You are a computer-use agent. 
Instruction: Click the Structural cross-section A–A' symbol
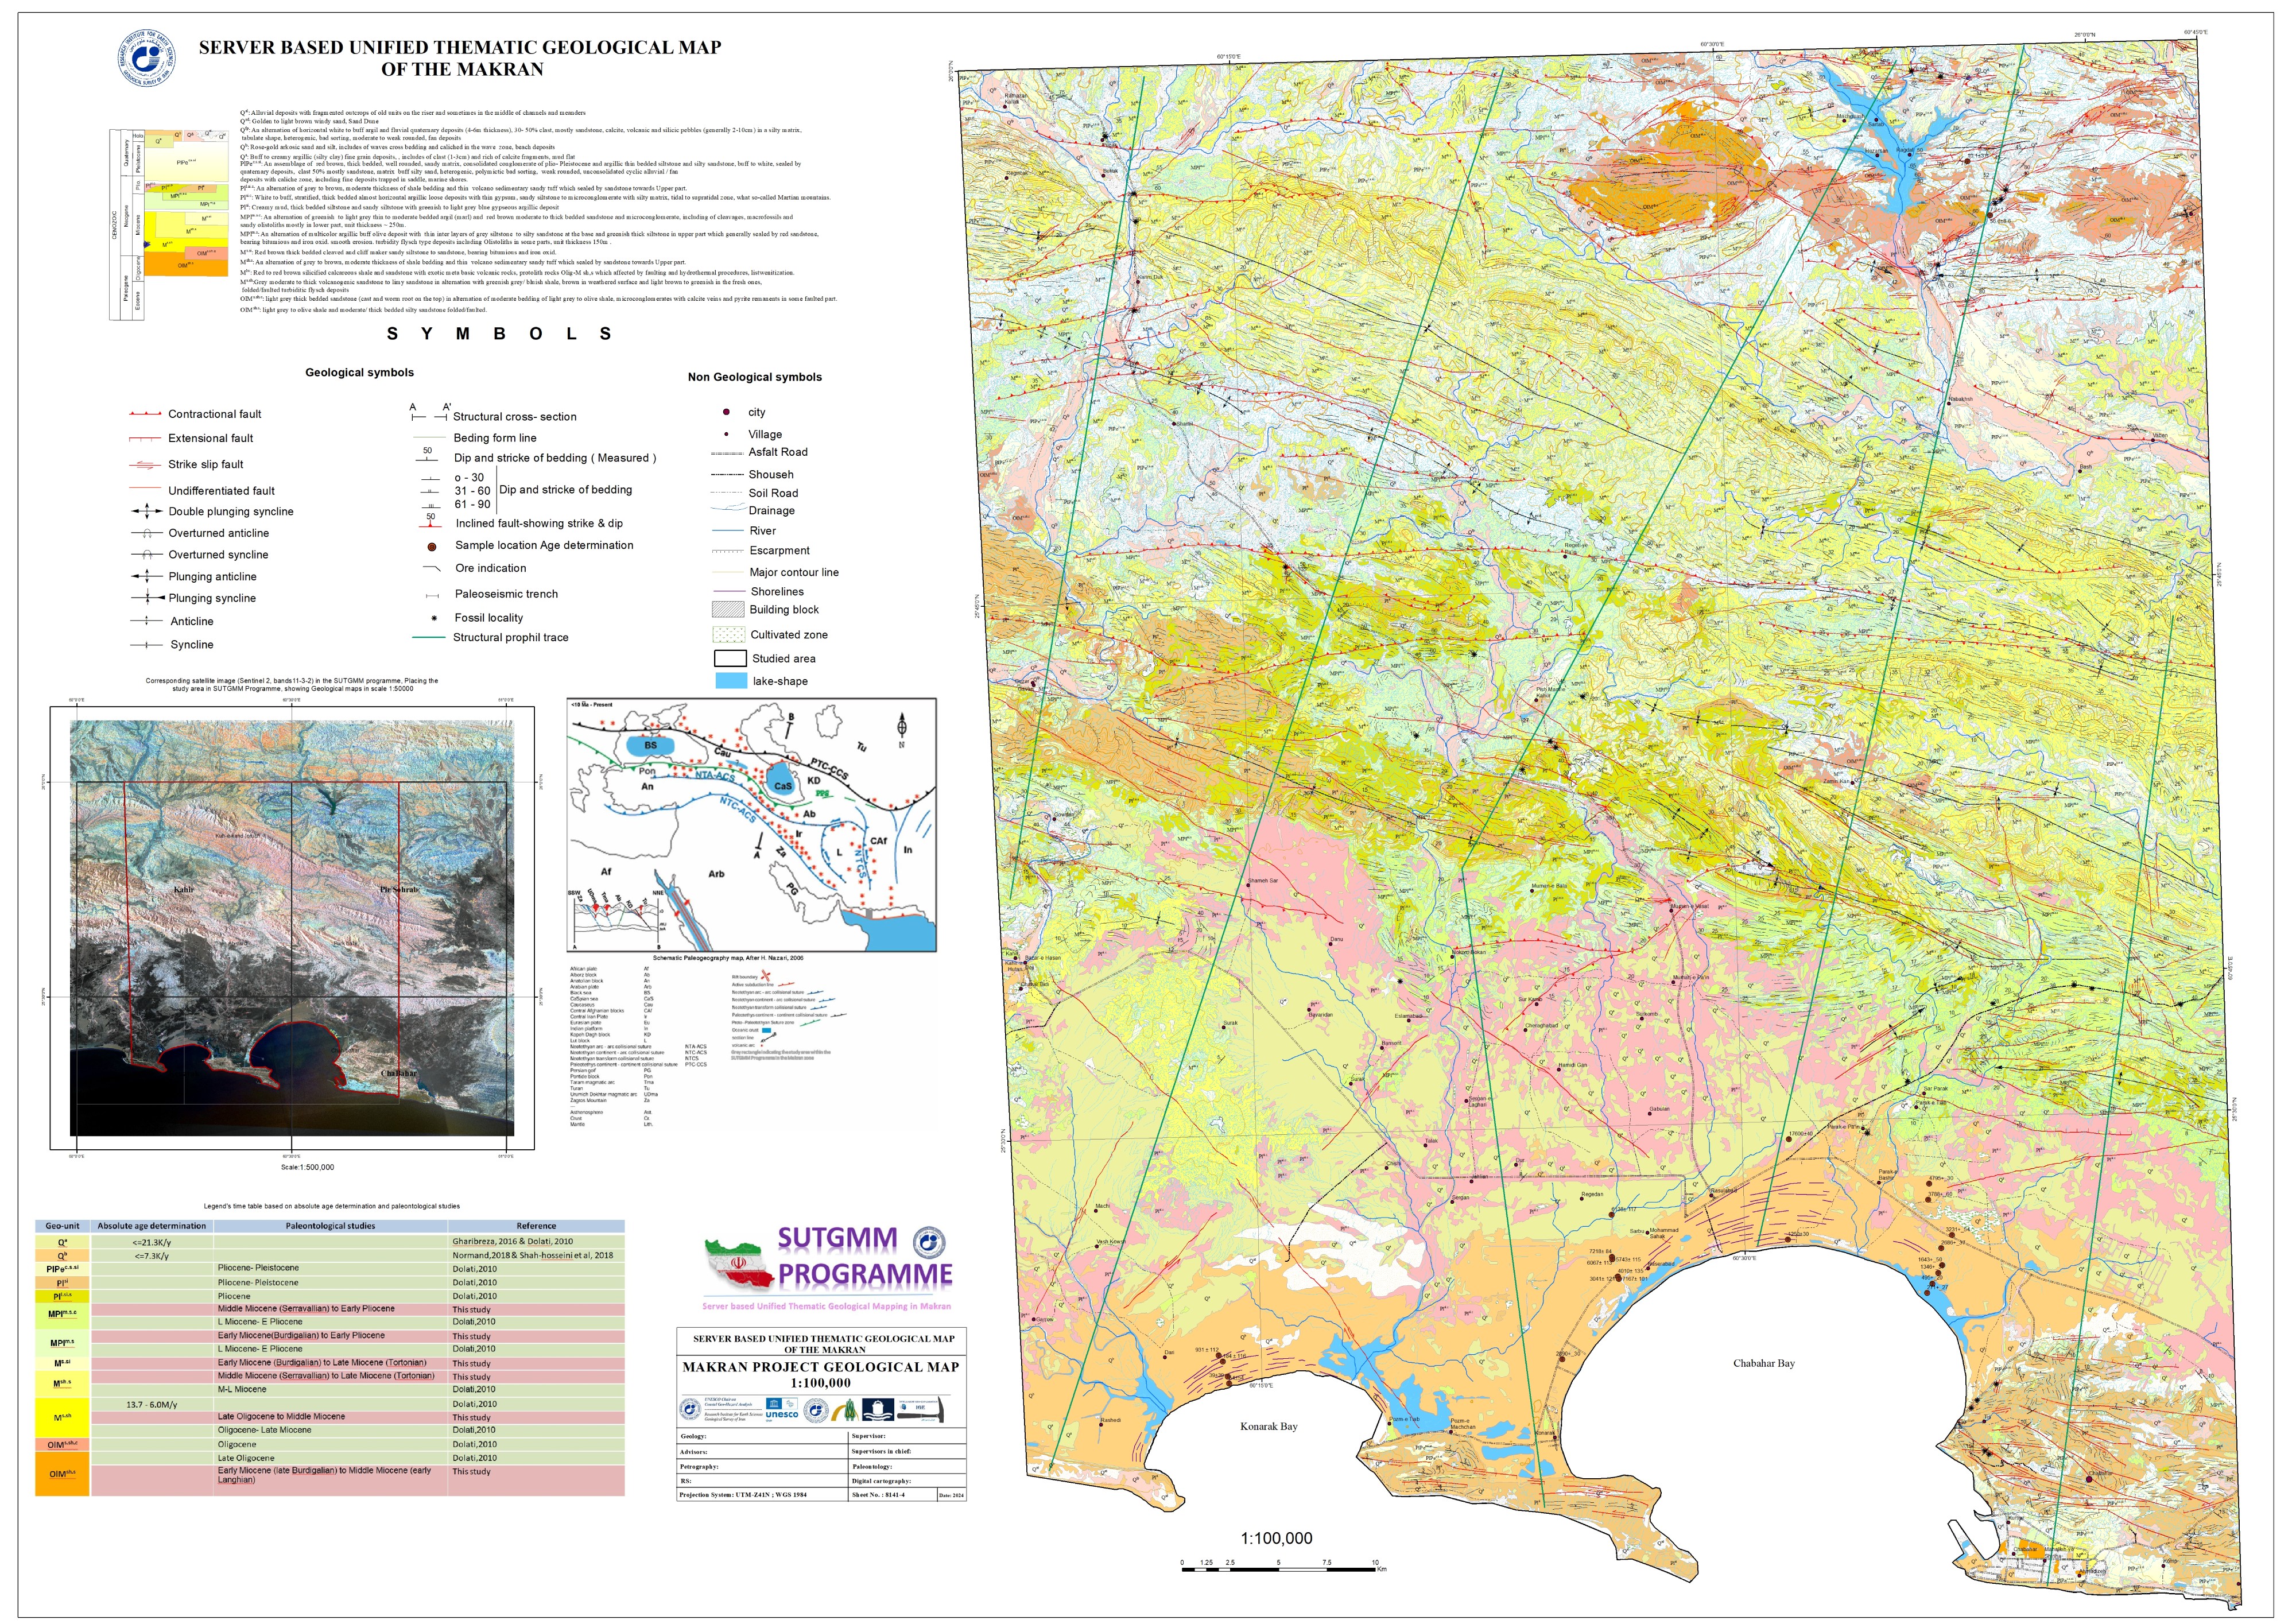click(x=430, y=413)
